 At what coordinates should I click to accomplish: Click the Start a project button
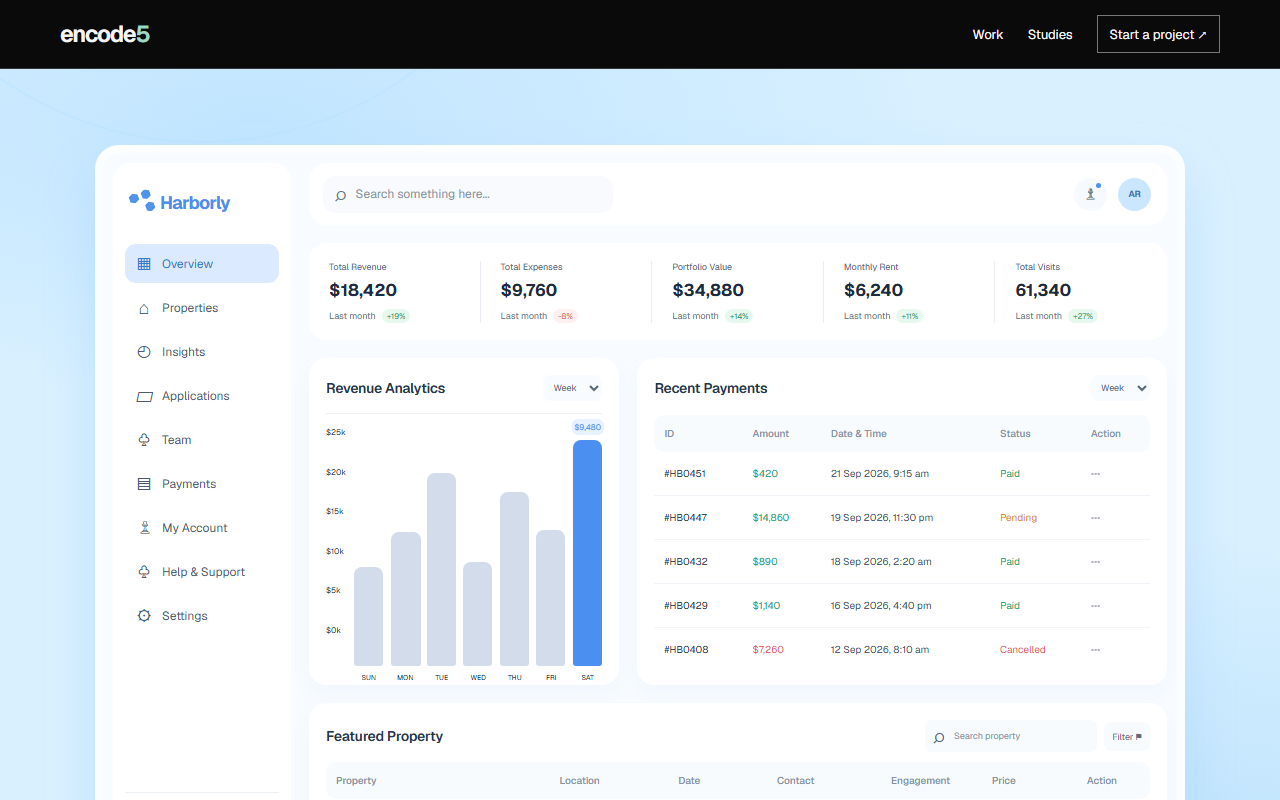coord(1158,34)
